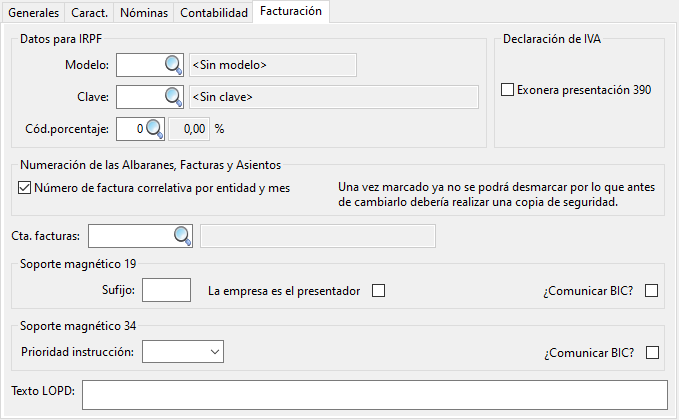
Task: Toggle Número de factura correlativa checkbox
Action: coord(25,187)
